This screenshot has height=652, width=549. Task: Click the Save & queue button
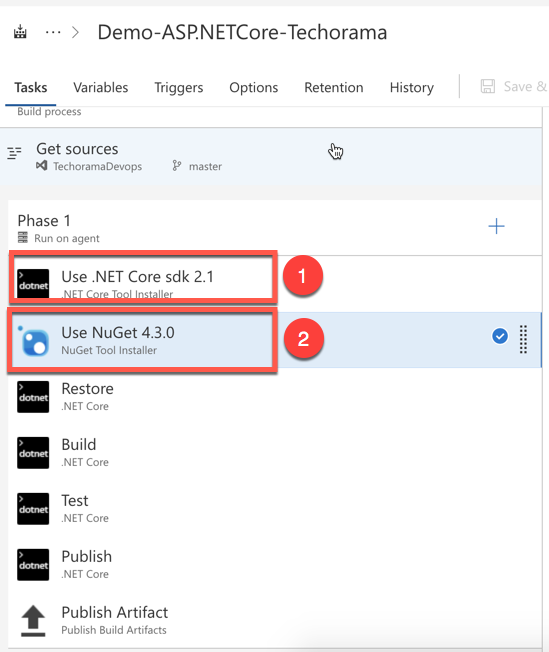514,86
